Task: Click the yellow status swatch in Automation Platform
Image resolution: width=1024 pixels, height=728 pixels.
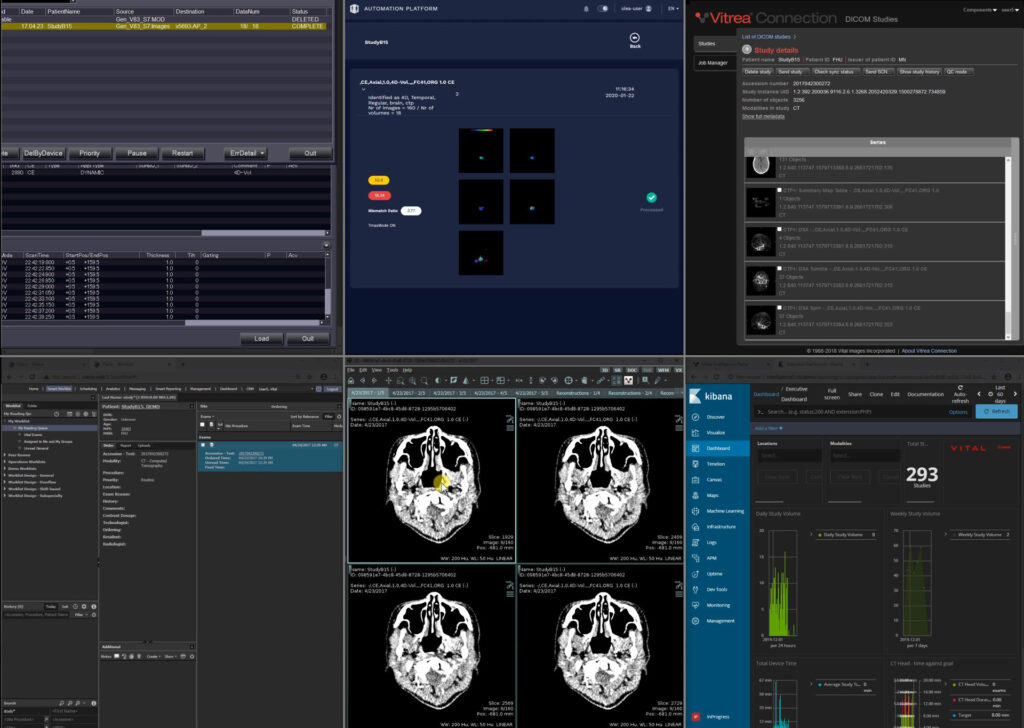Action: [x=379, y=180]
